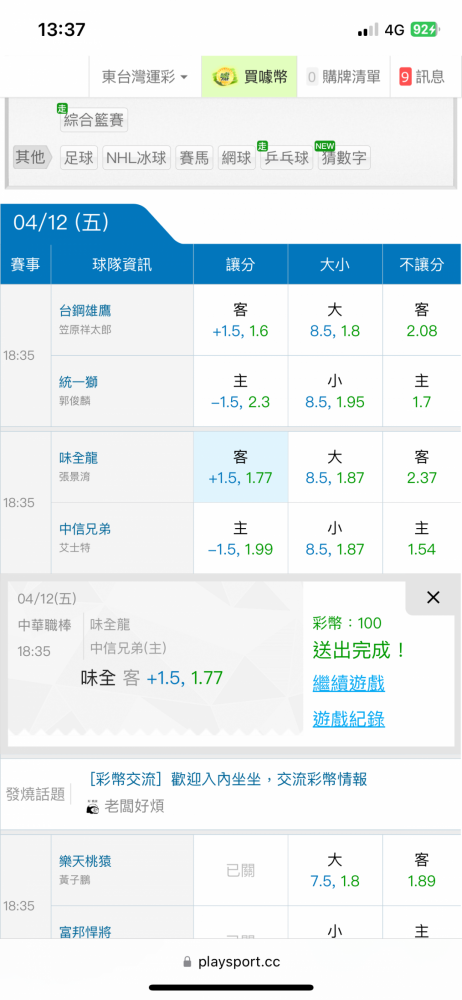Click the 不讓分 column header
The image size is (462, 1000).
tap(422, 265)
